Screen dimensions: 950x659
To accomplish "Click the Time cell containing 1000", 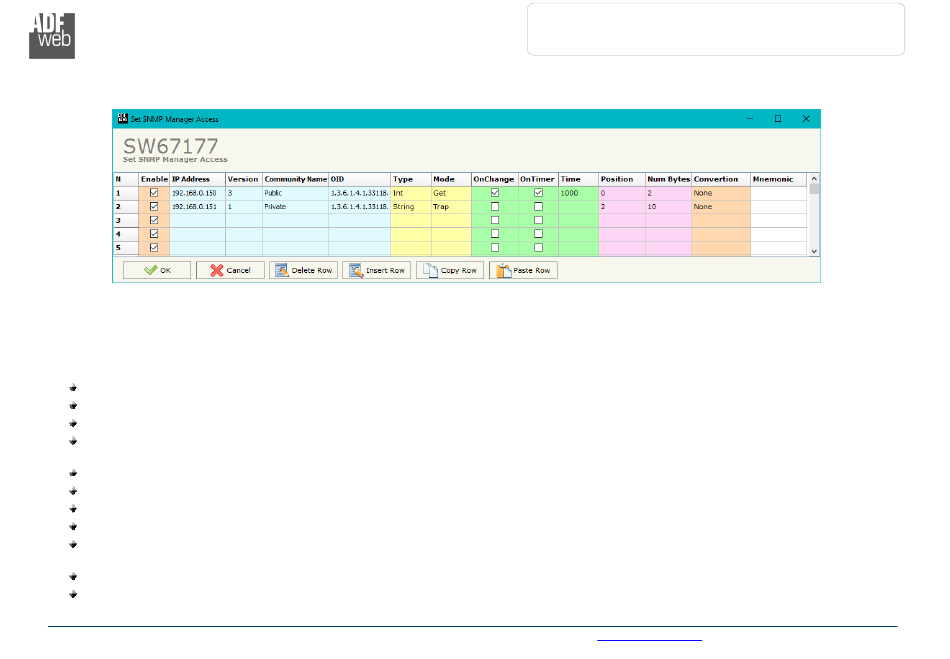I will click(x=577, y=192).
